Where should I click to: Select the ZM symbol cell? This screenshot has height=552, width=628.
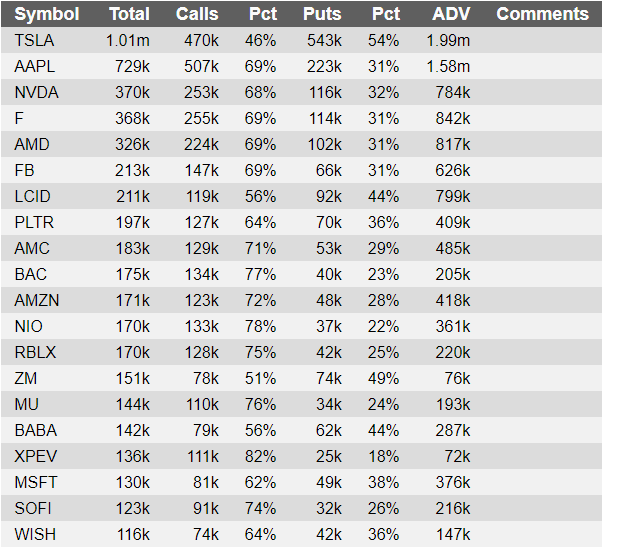tap(26, 379)
